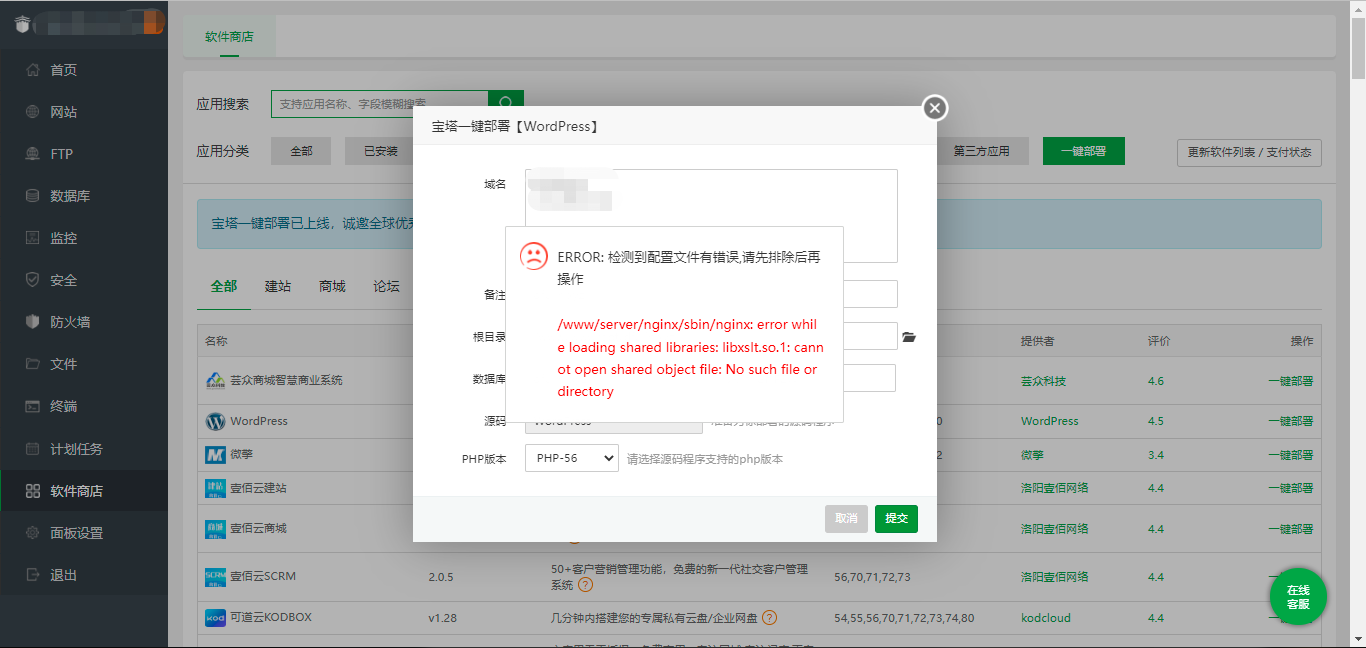Viewport: 1366px width, 648px height.
Task: Click 一键部署 link in the 壹佰云建站 row
Action: coord(1290,488)
